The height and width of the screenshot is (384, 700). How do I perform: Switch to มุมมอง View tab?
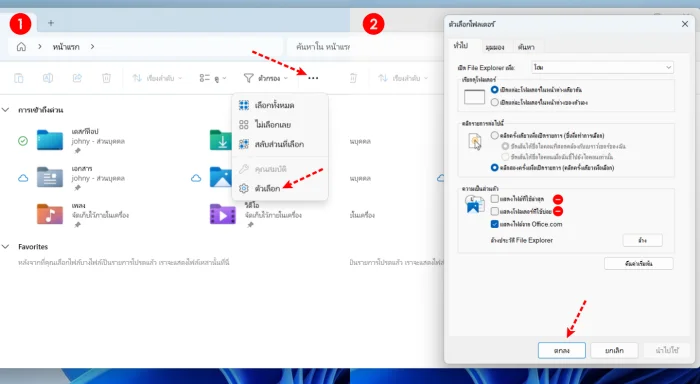coord(495,47)
